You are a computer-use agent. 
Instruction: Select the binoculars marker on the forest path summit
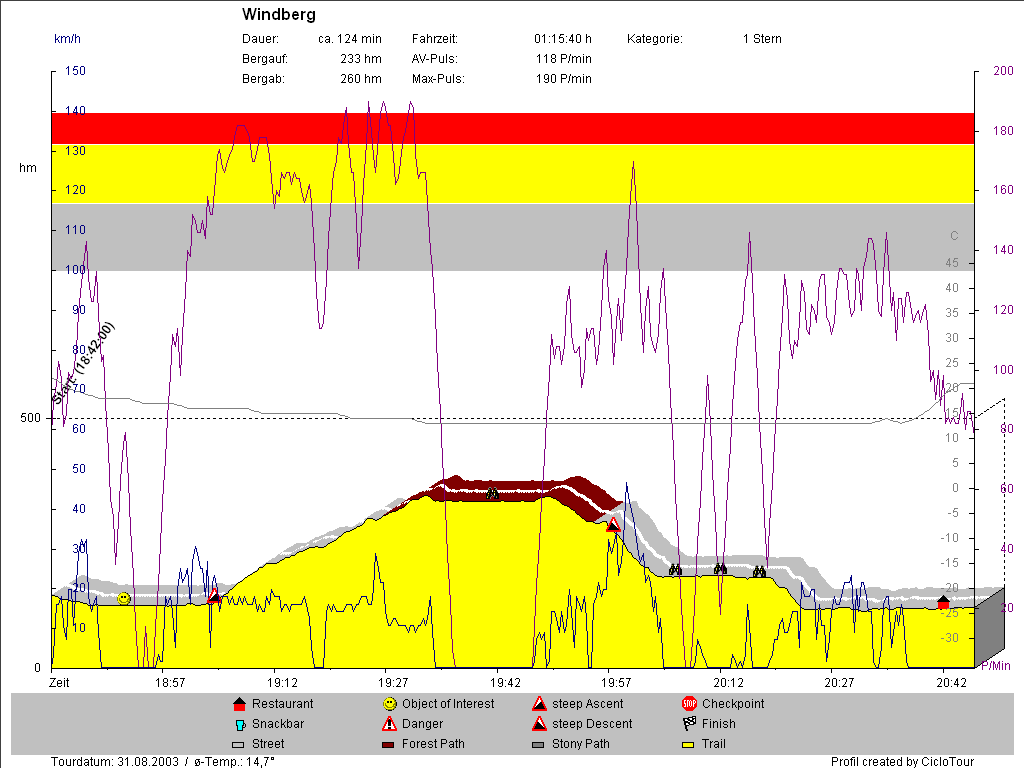pyautogui.click(x=492, y=494)
